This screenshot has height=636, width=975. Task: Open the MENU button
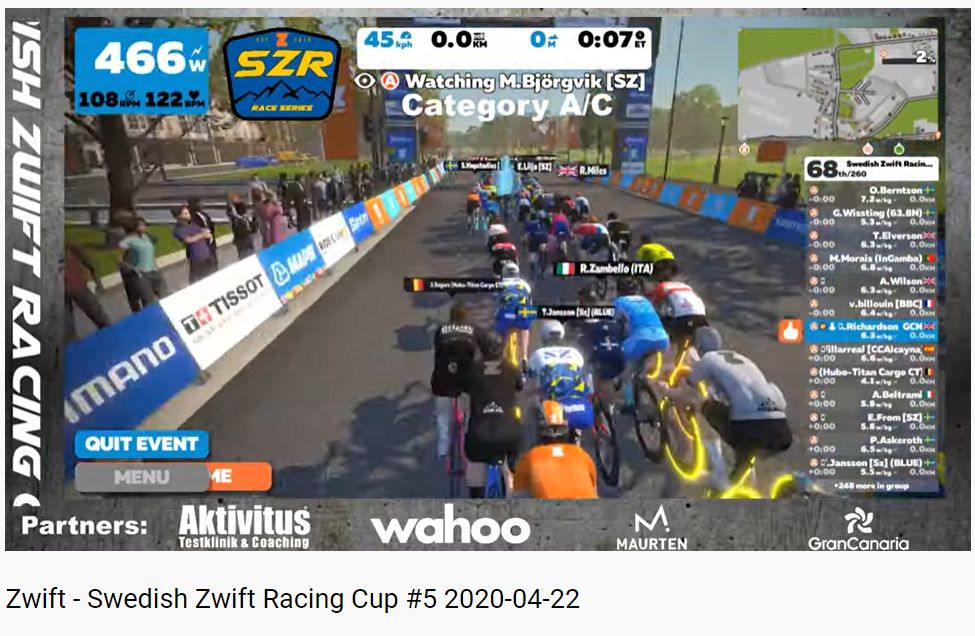[x=142, y=477]
